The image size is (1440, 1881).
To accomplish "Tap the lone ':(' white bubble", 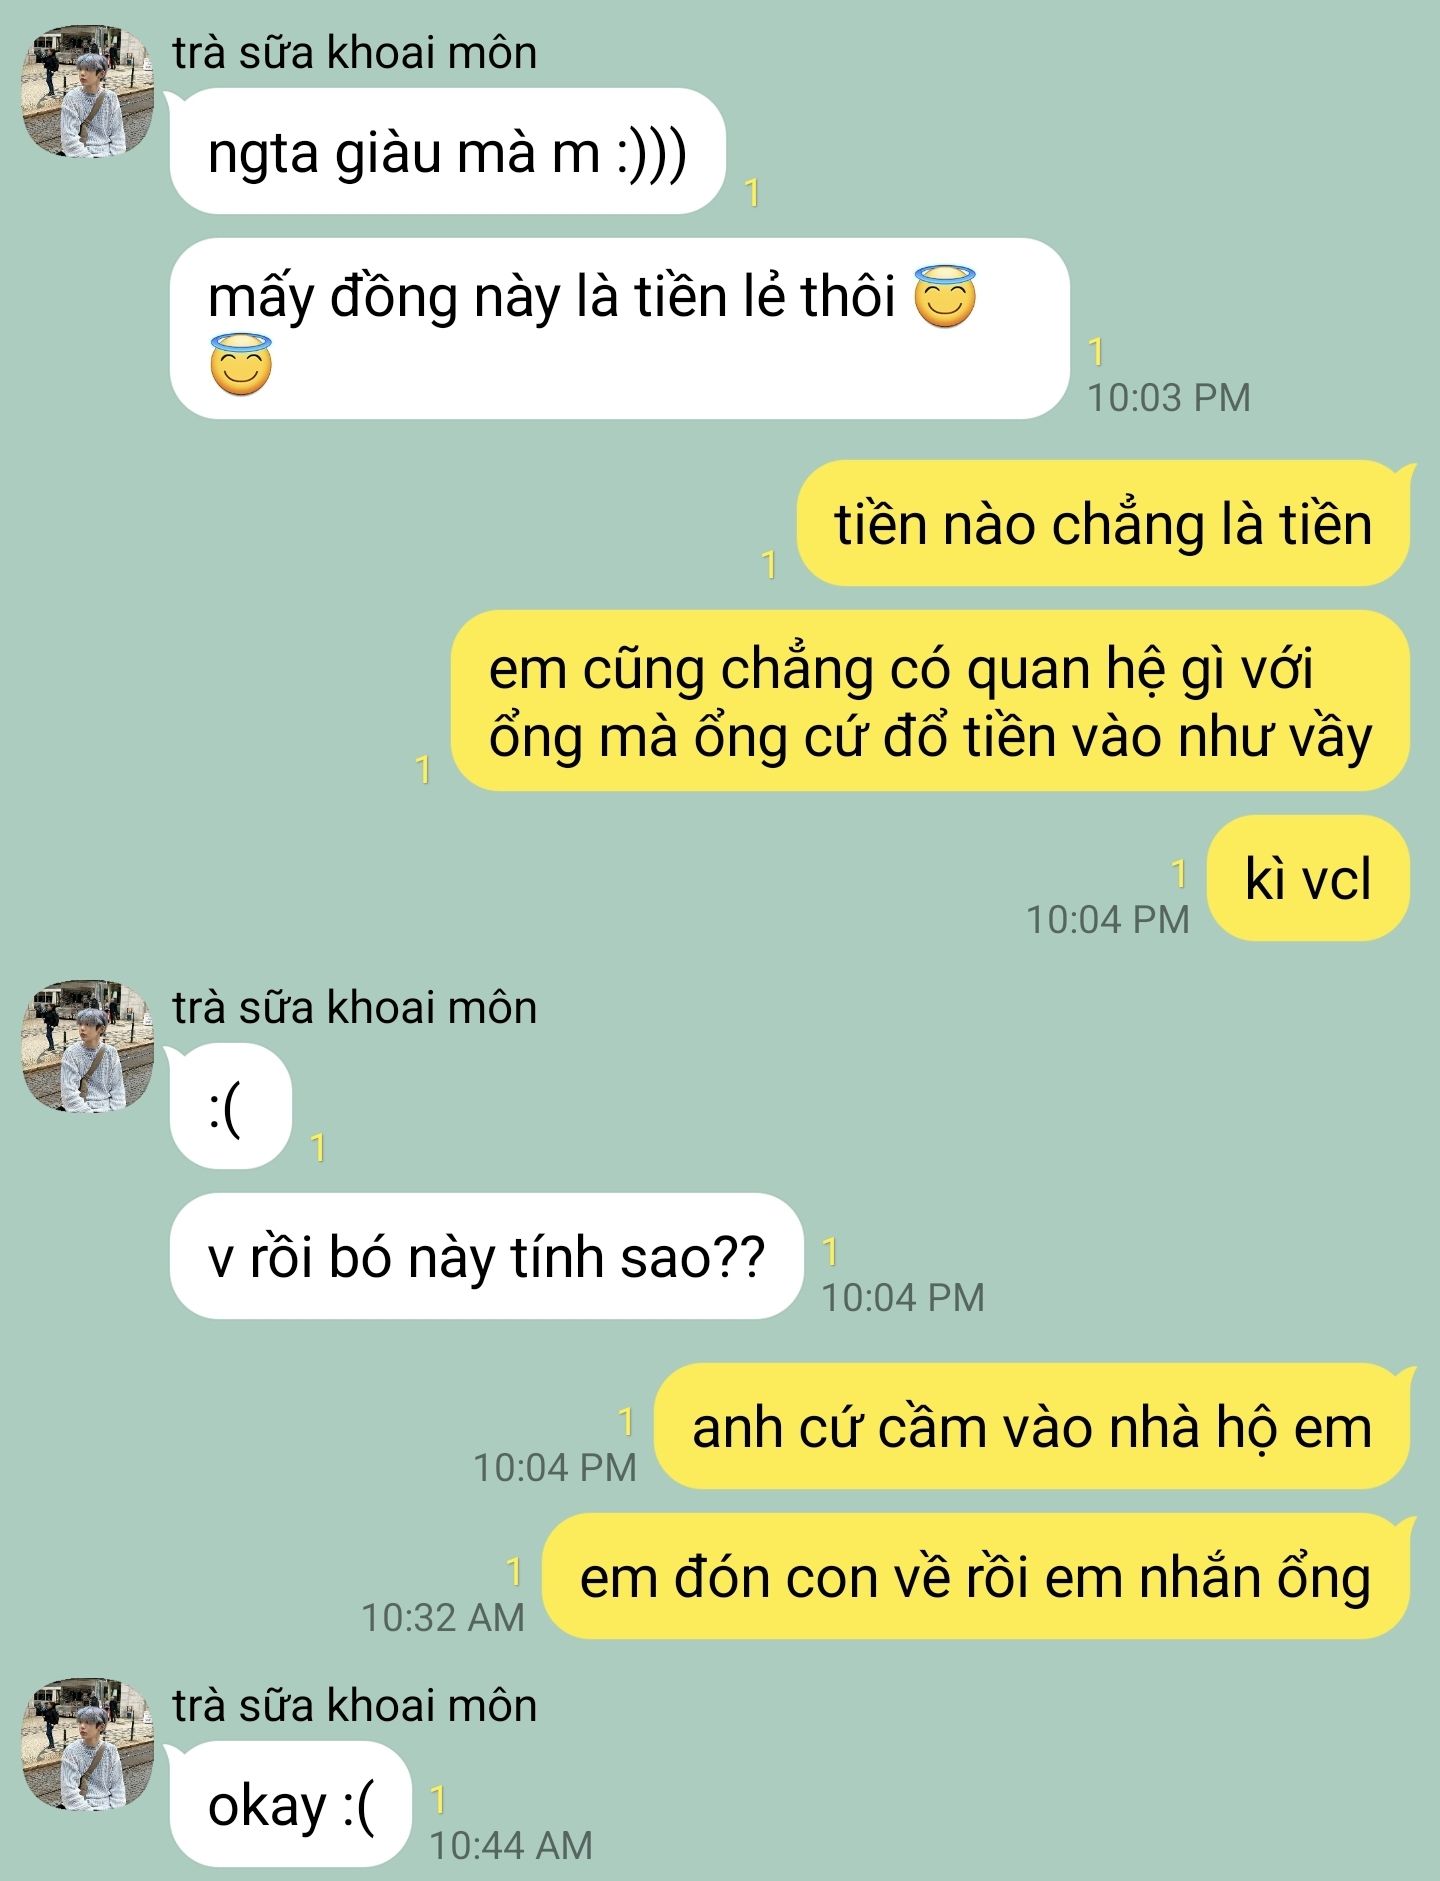I will (x=229, y=1106).
